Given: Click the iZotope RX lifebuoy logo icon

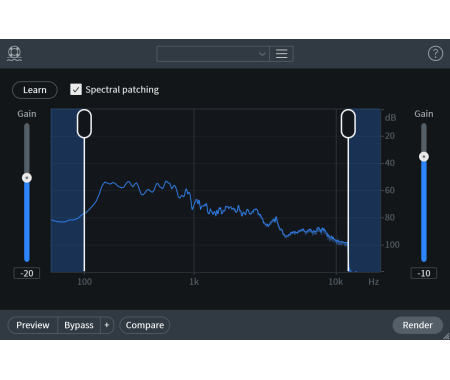Looking at the screenshot, I should click(14, 53).
